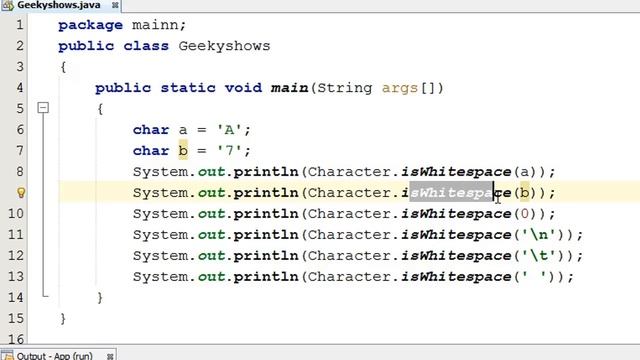Click 'out' on line 12
The height and width of the screenshot is (360, 640).
[x=211, y=256]
